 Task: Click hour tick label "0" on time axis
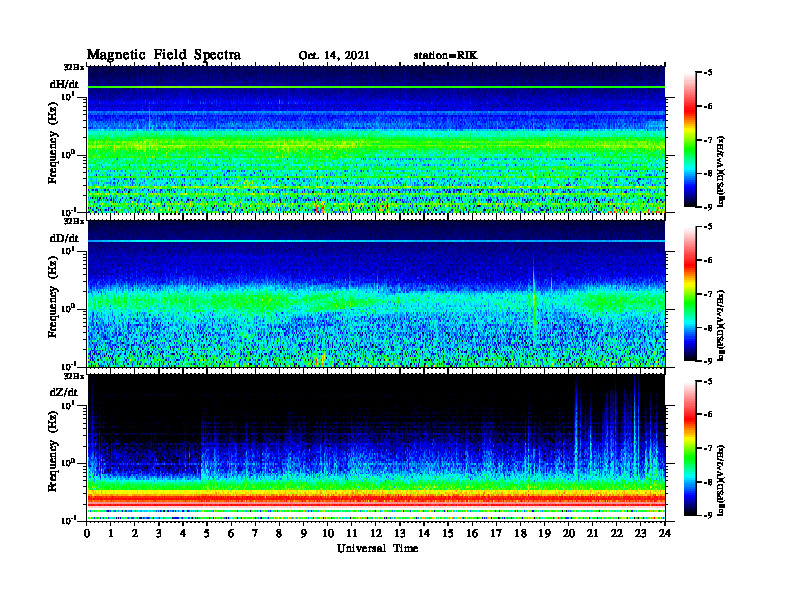click(87, 533)
